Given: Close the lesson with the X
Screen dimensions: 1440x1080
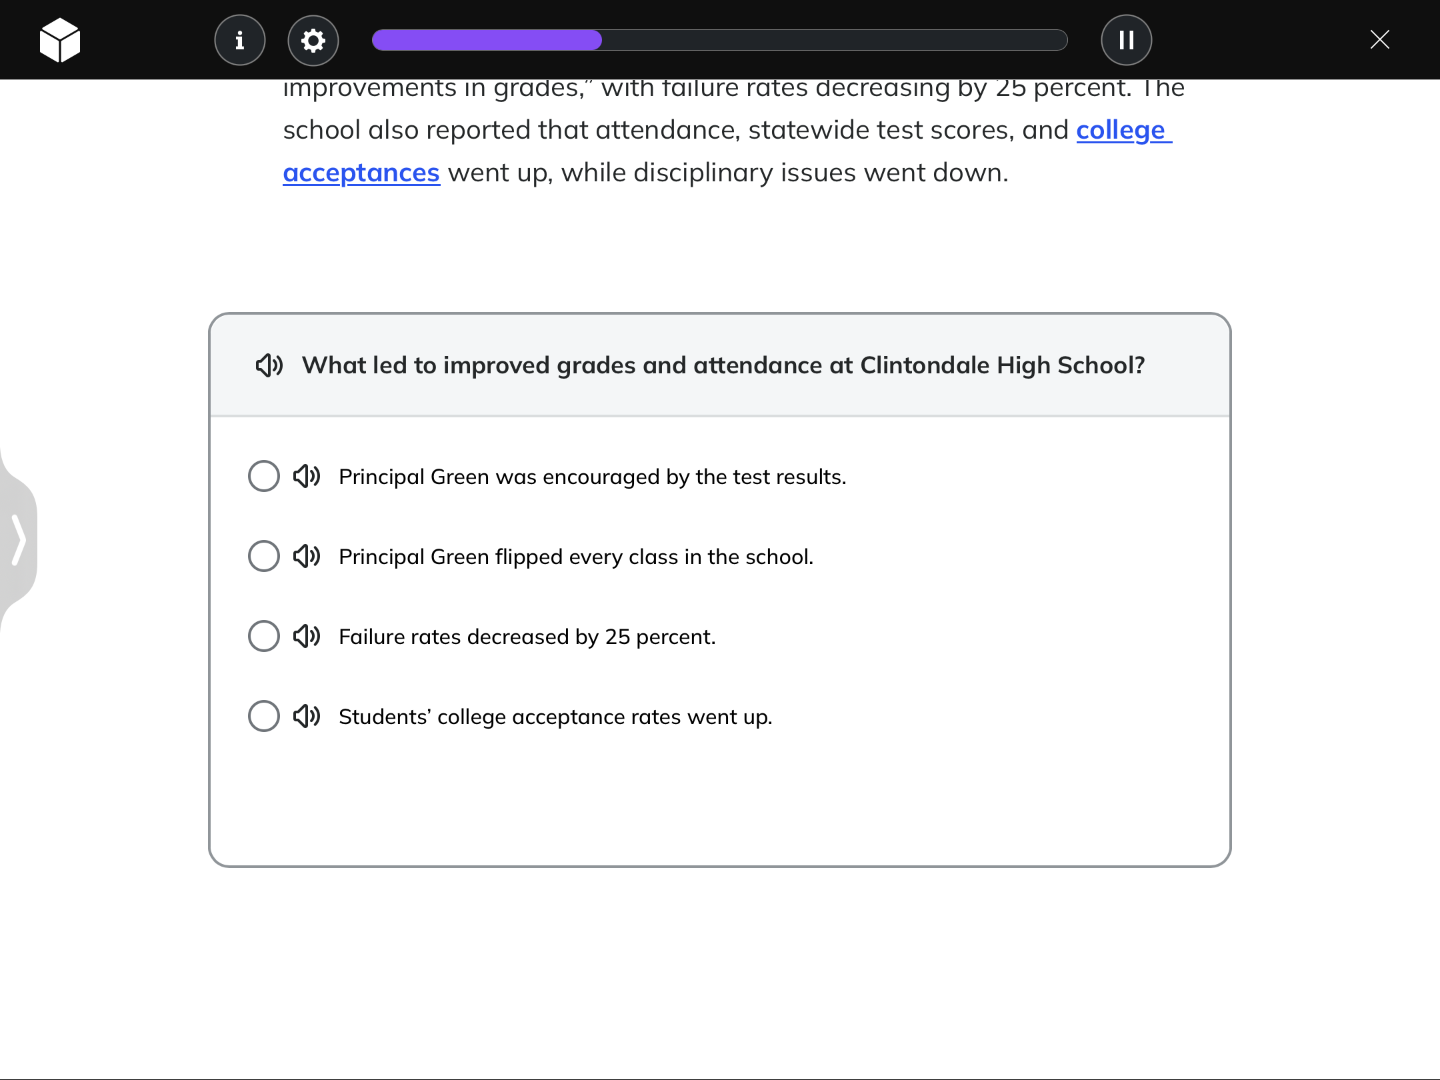Looking at the screenshot, I should [x=1380, y=39].
